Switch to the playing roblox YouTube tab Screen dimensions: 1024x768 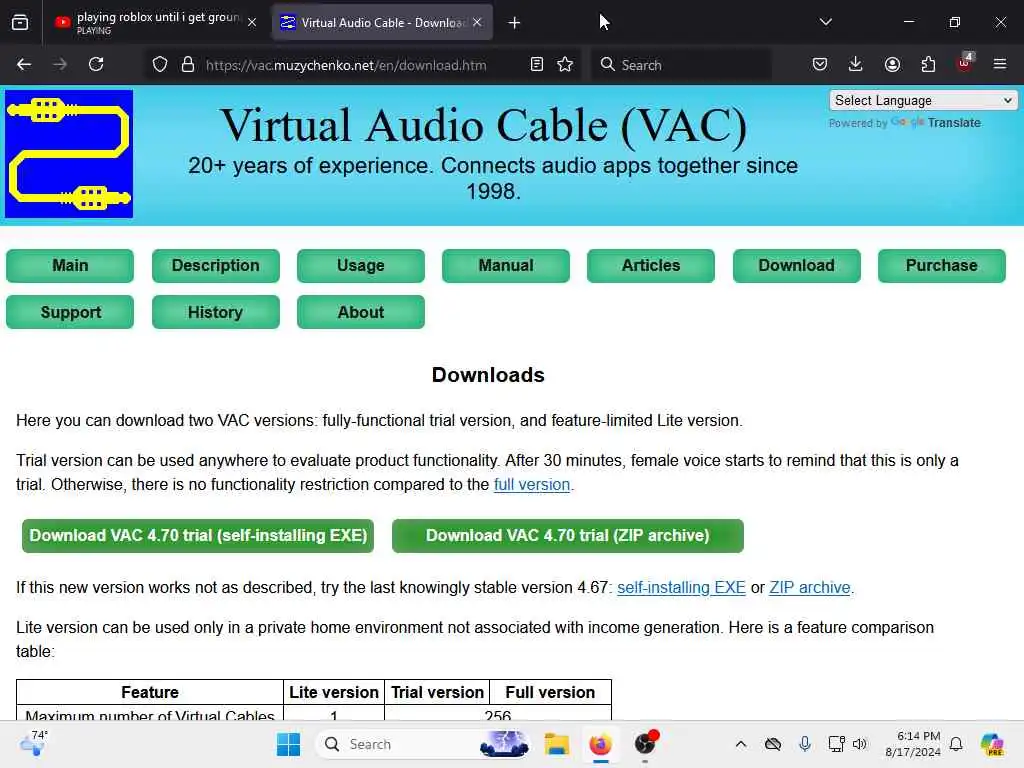click(x=155, y=22)
